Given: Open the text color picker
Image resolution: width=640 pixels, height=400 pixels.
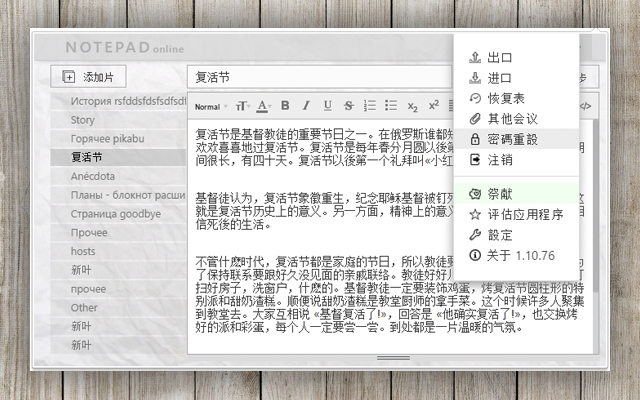Looking at the screenshot, I should click(263, 106).
